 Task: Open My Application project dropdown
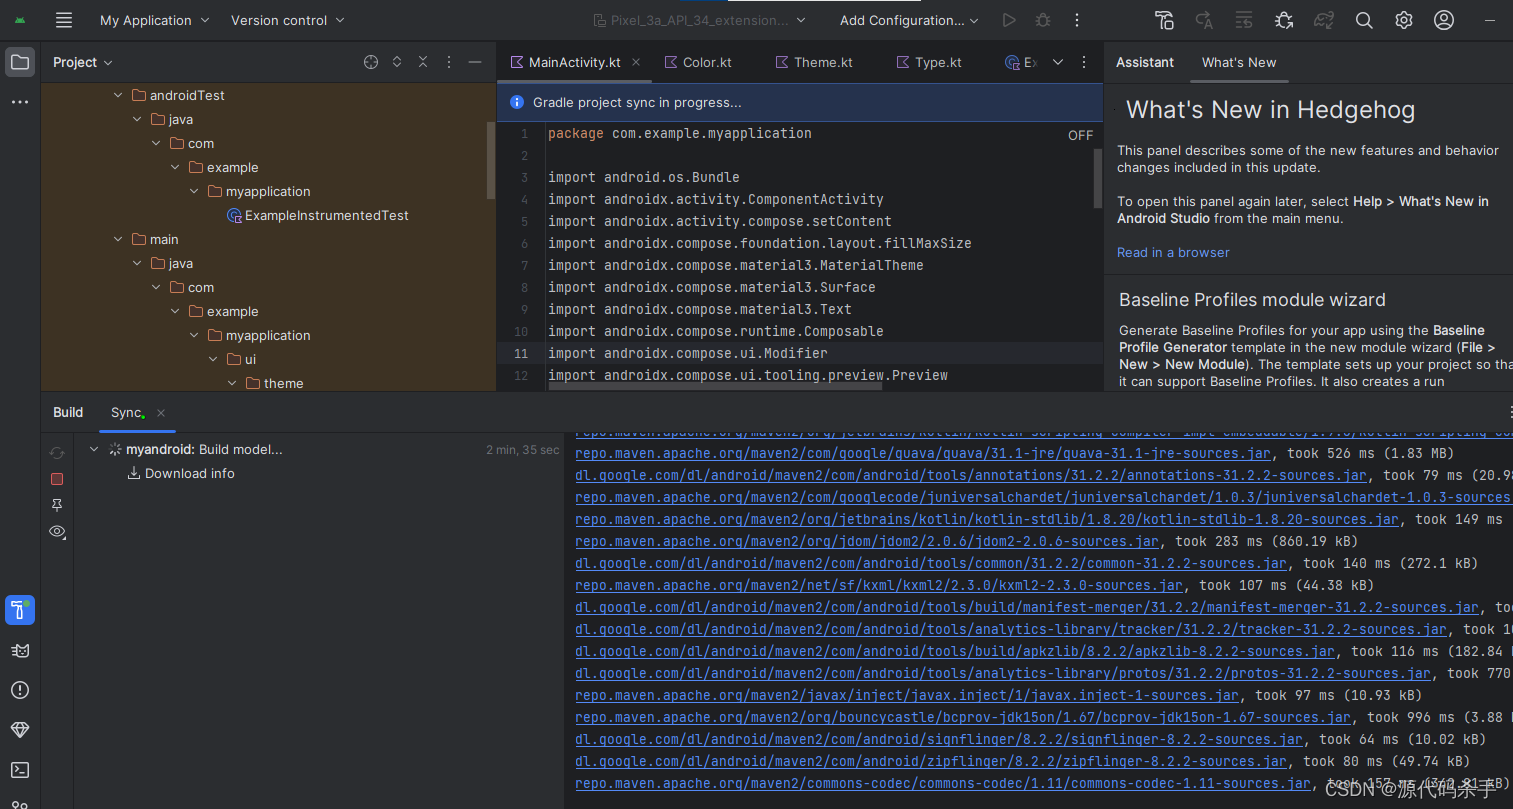point(155,20)
